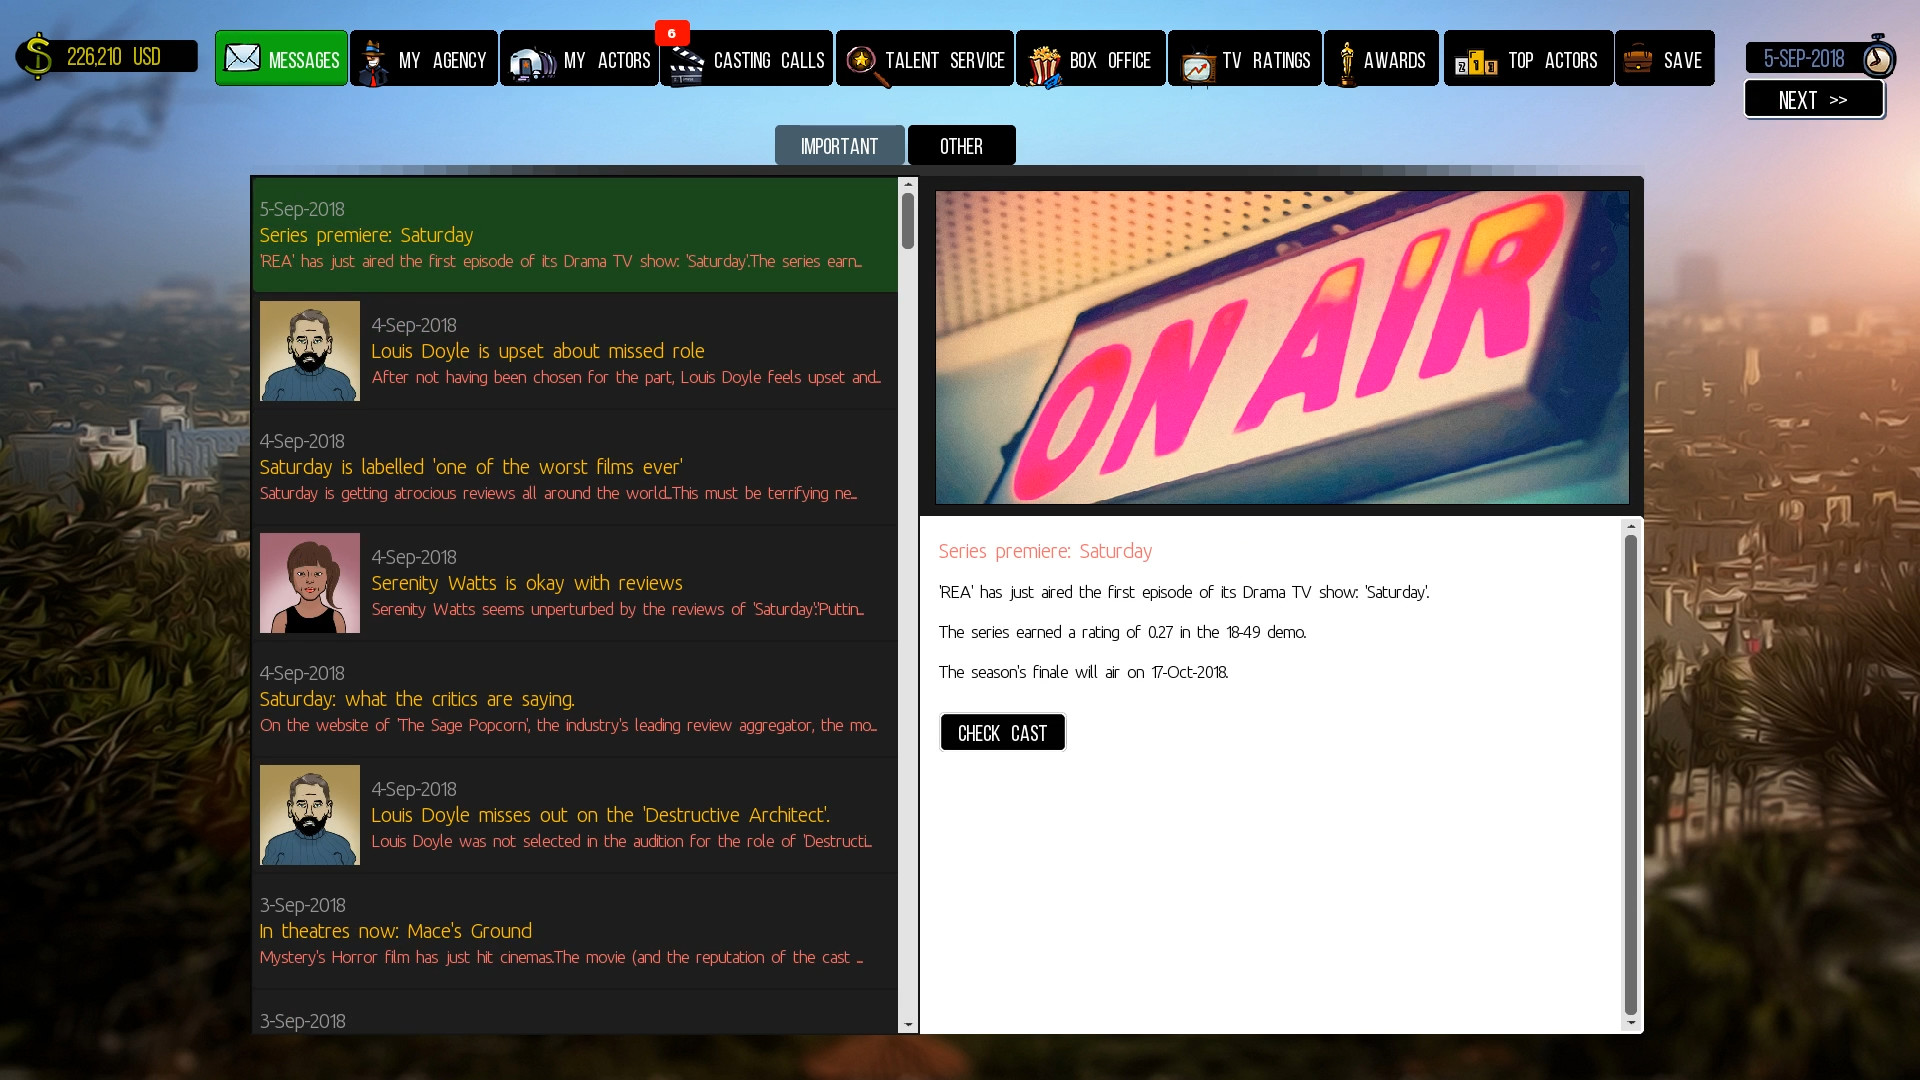1920x1080 pixels.
Task: Open Louis Doyle upset about missed role message
Action: pyautogui.click(x=537, y=351)
